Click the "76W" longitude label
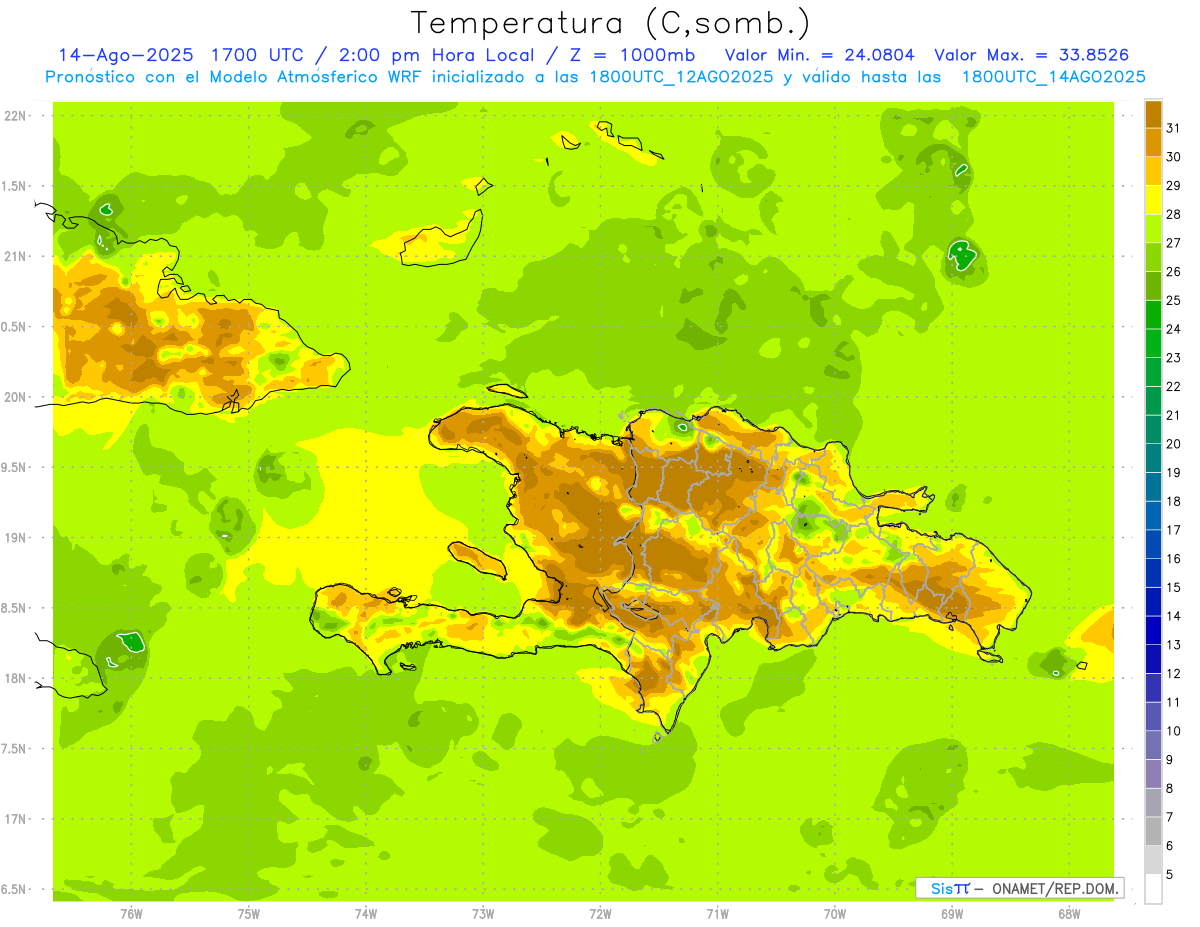1200x927 pixels. [131, 914]
